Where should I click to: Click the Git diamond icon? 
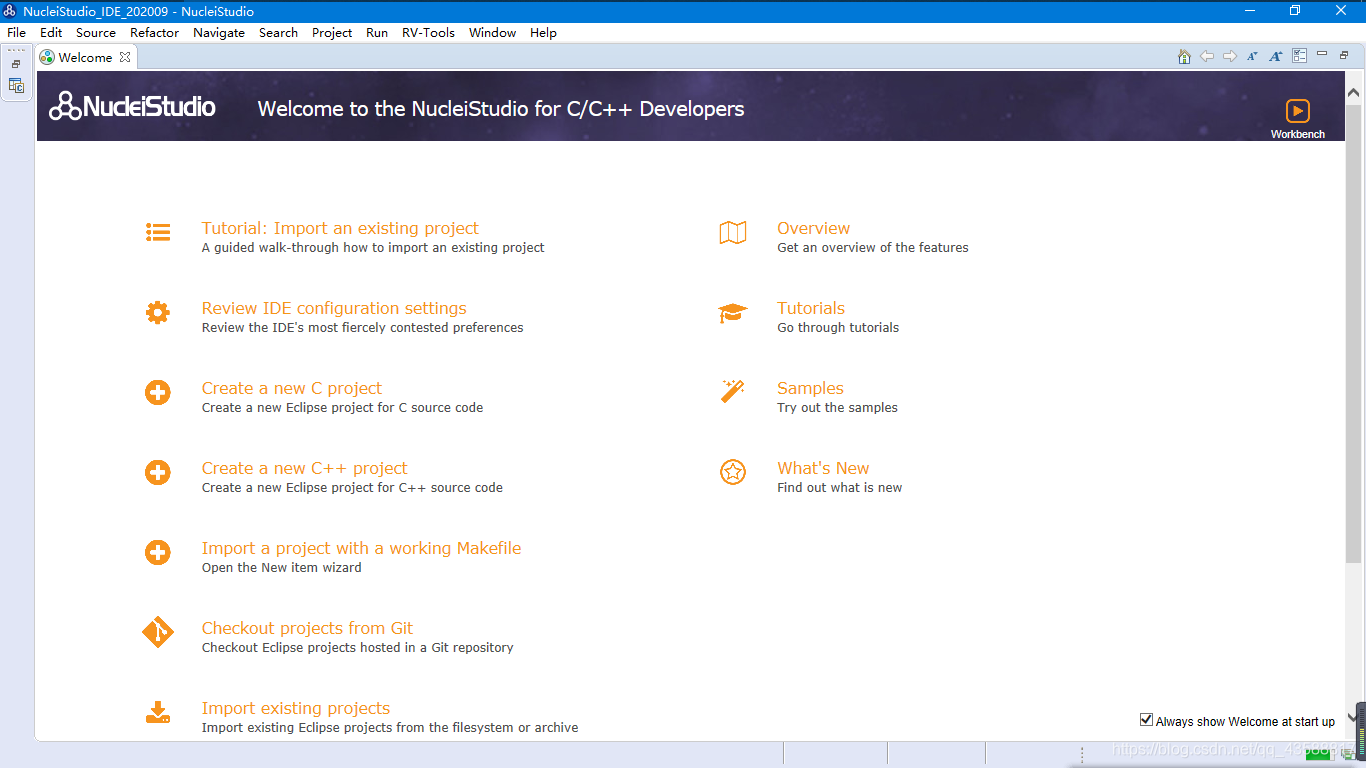tap(158, 632)
